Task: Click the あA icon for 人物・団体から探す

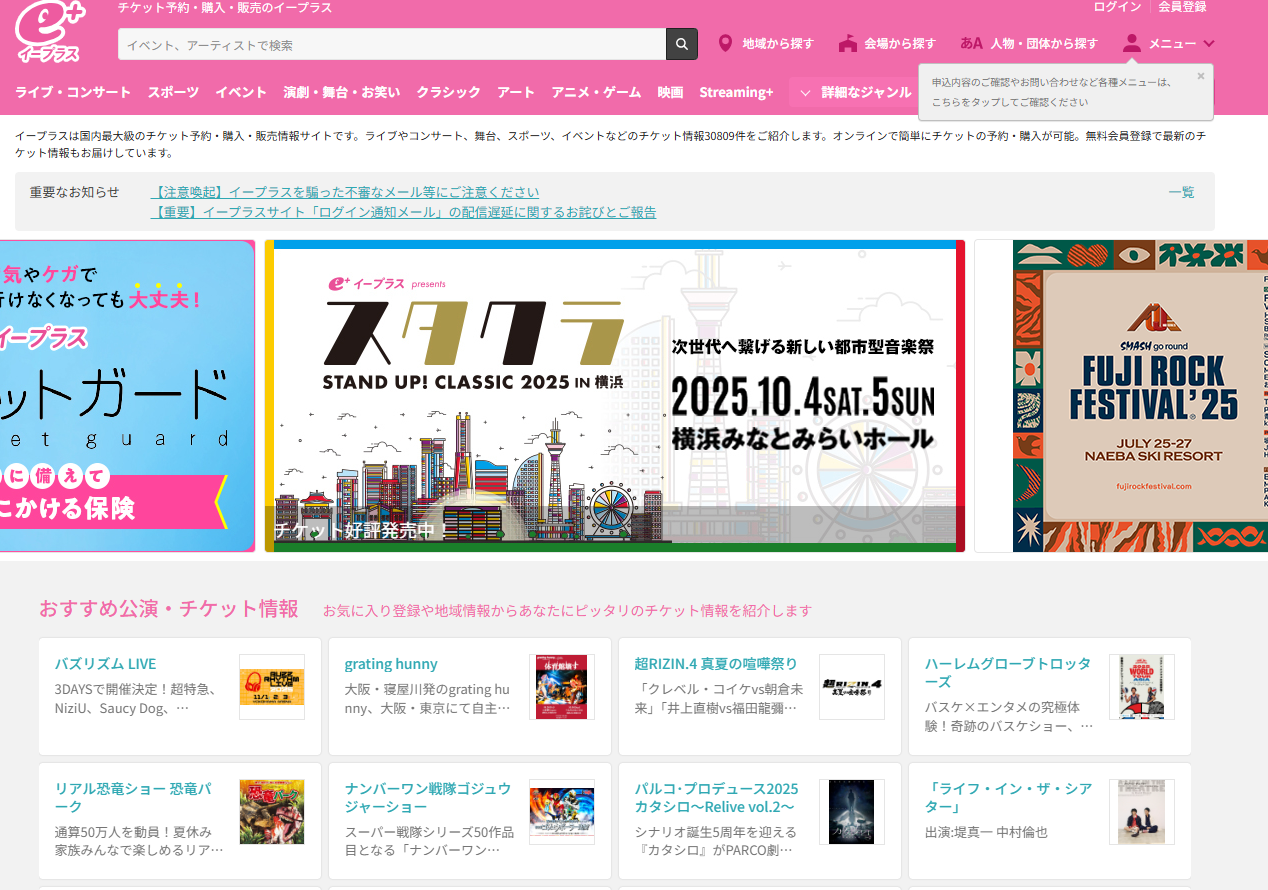Action: (x=971, y=44)
